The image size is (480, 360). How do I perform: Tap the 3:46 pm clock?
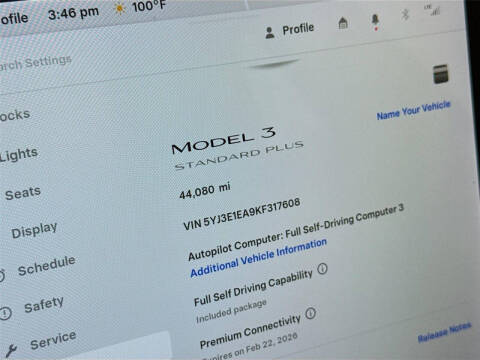click(x=73, y=14)
